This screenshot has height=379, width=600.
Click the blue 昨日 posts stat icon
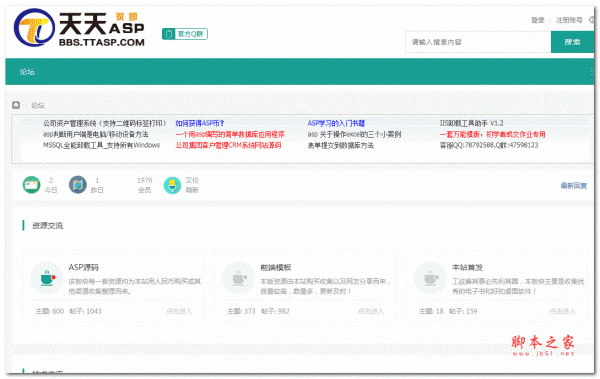click(x=78, y=185)
